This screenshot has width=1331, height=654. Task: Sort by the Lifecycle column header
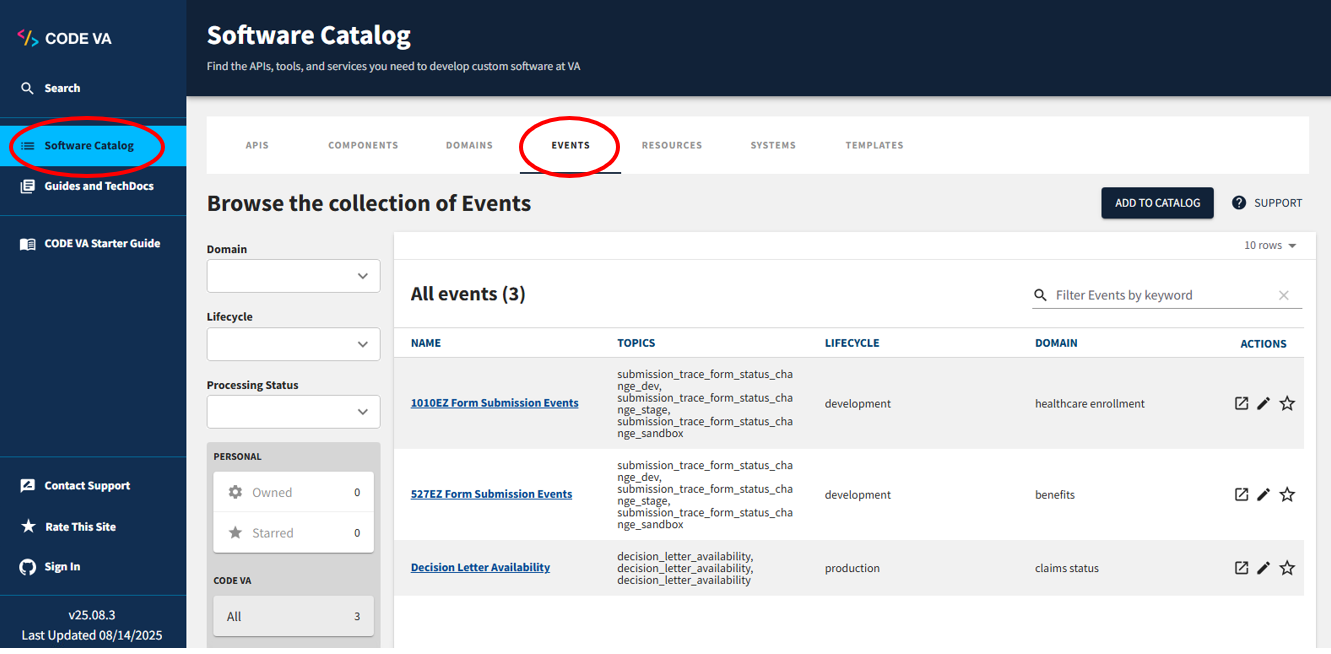coord(852,343)
